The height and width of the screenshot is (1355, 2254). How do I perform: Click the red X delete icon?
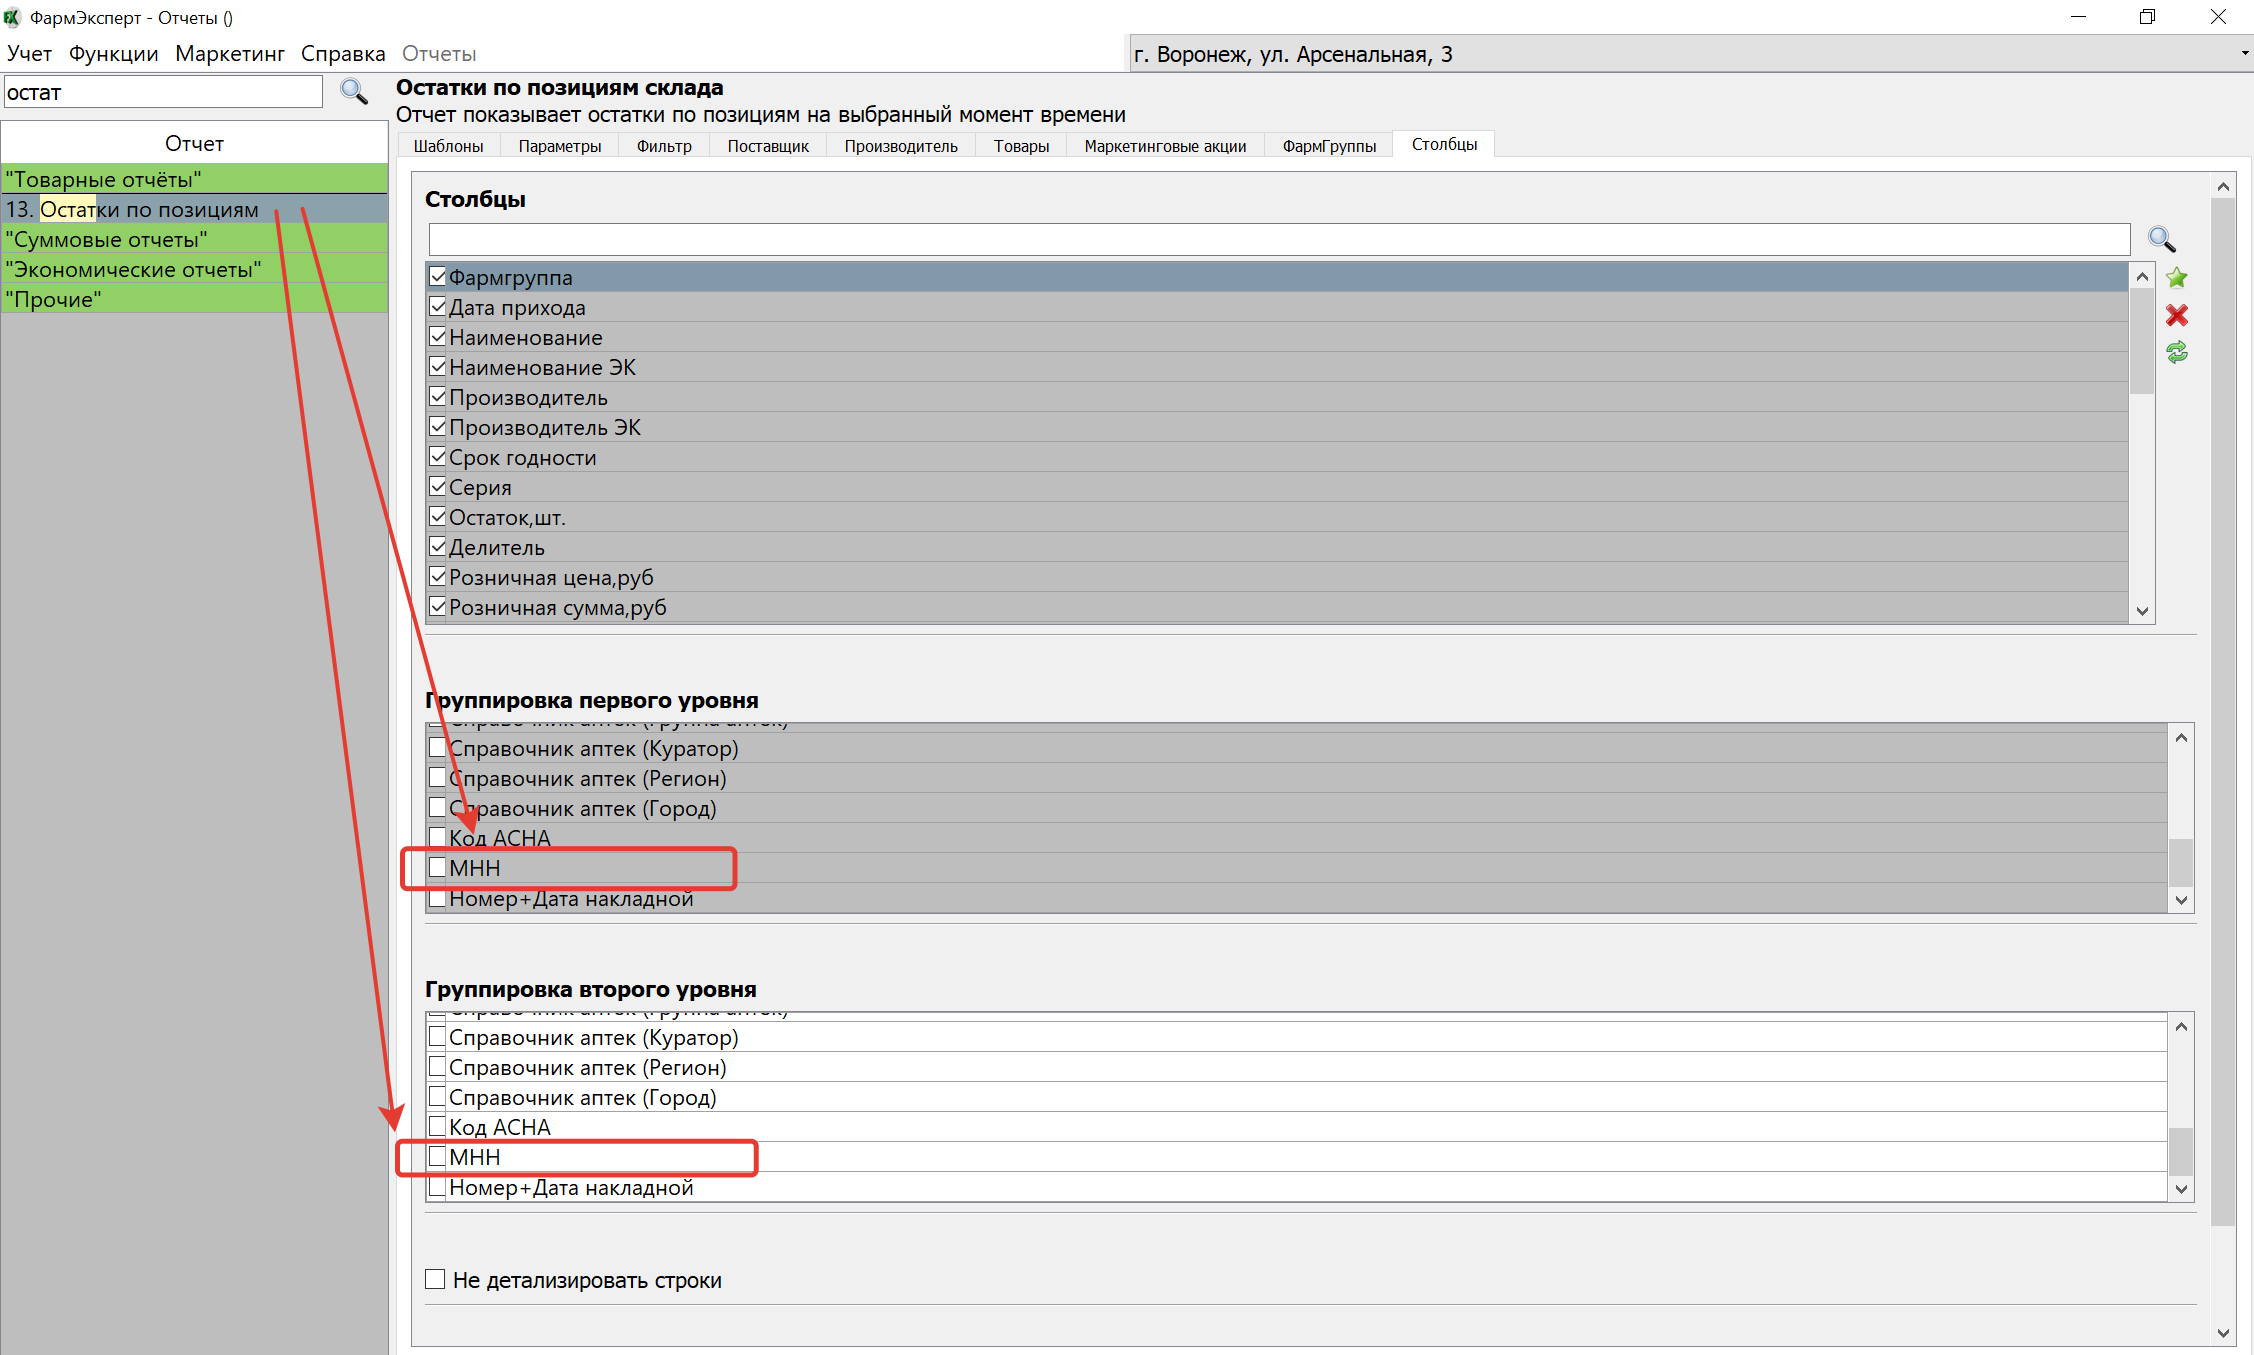pyautogui.click(x=2176, y=315)
